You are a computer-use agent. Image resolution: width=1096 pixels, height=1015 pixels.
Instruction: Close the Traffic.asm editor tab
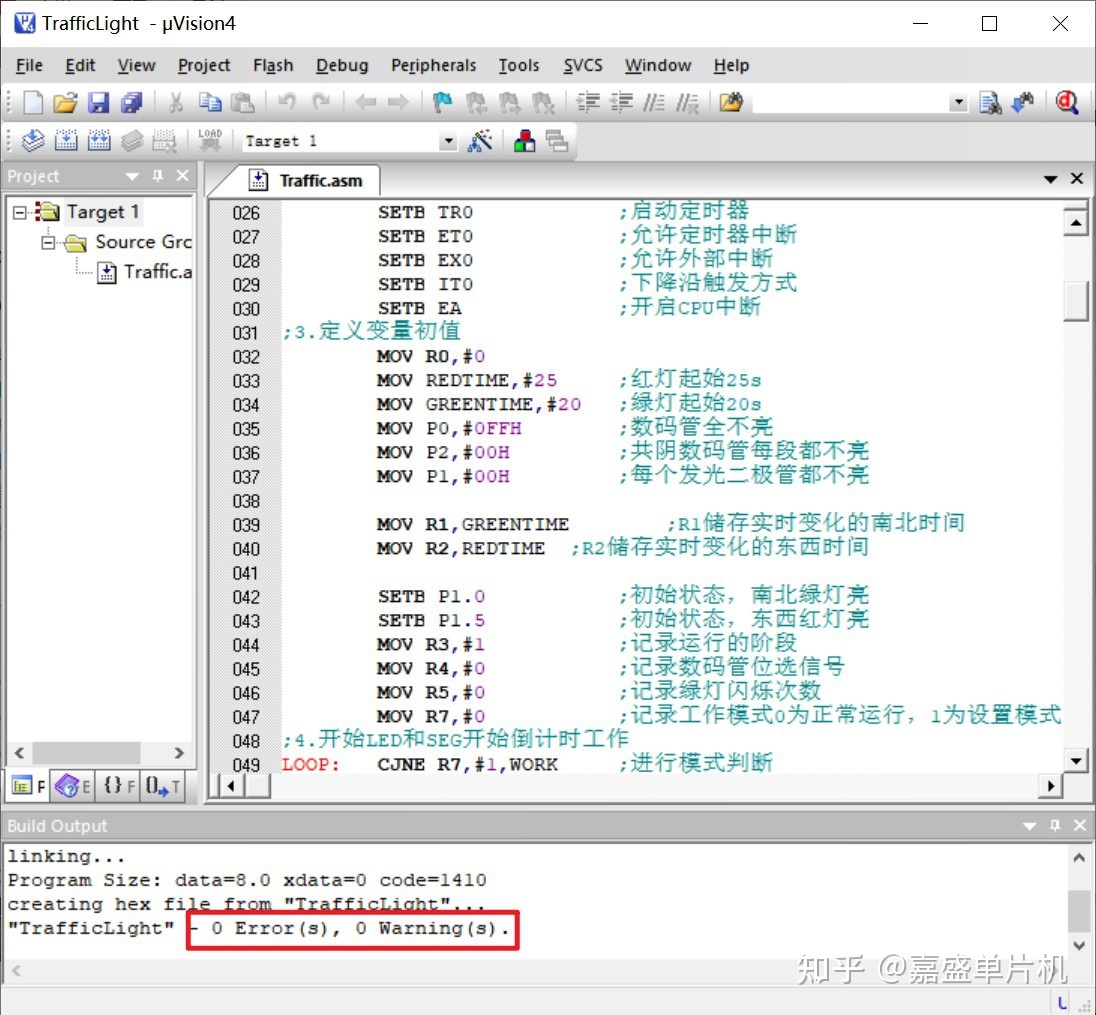pos(1076,178)
